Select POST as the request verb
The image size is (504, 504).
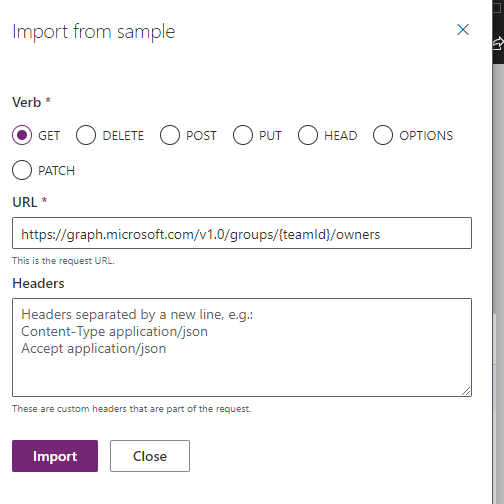(x=170, y=135)
